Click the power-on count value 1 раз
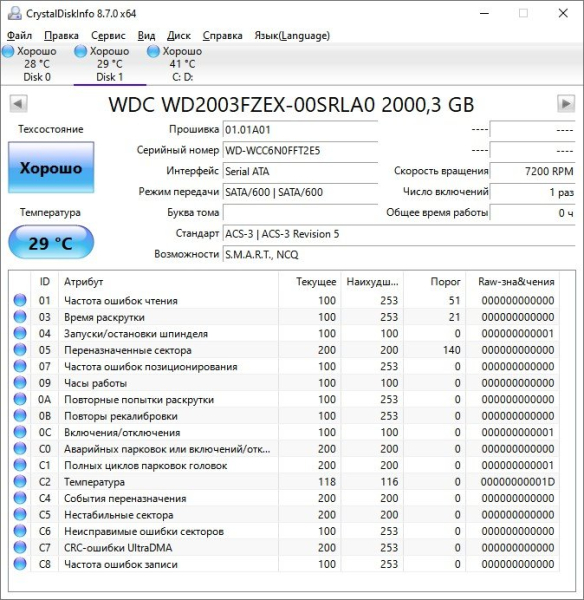This screenshot has width=584, height=600. coord(532,192)
